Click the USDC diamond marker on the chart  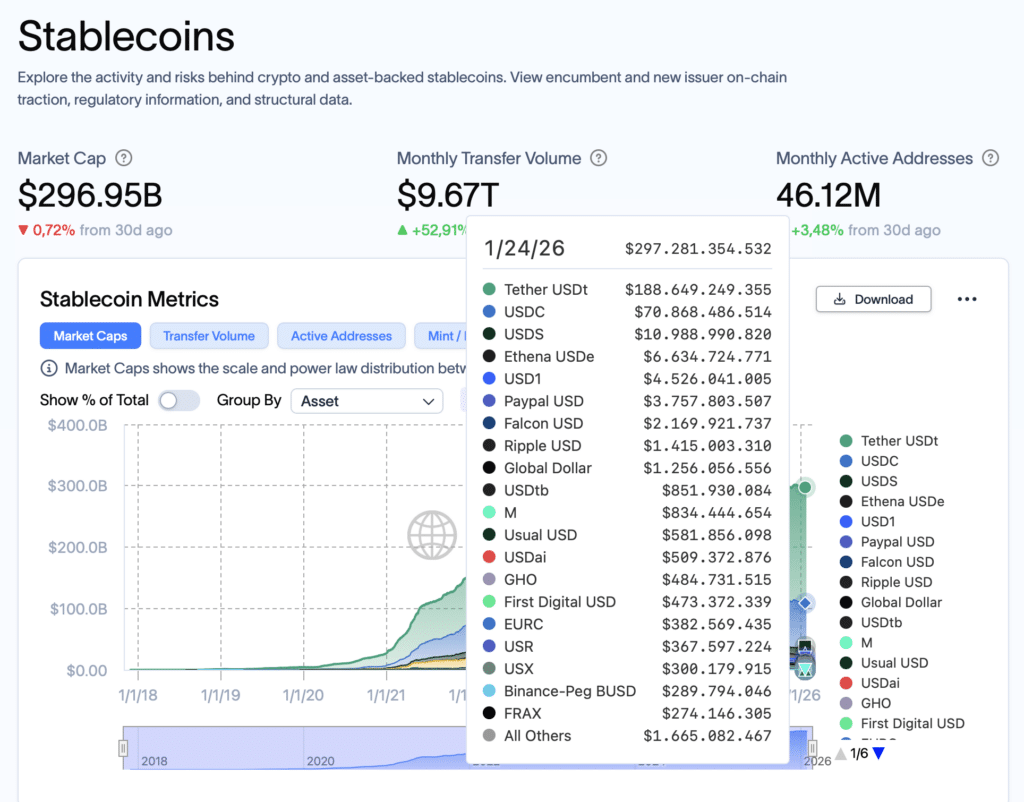[805, 603]
